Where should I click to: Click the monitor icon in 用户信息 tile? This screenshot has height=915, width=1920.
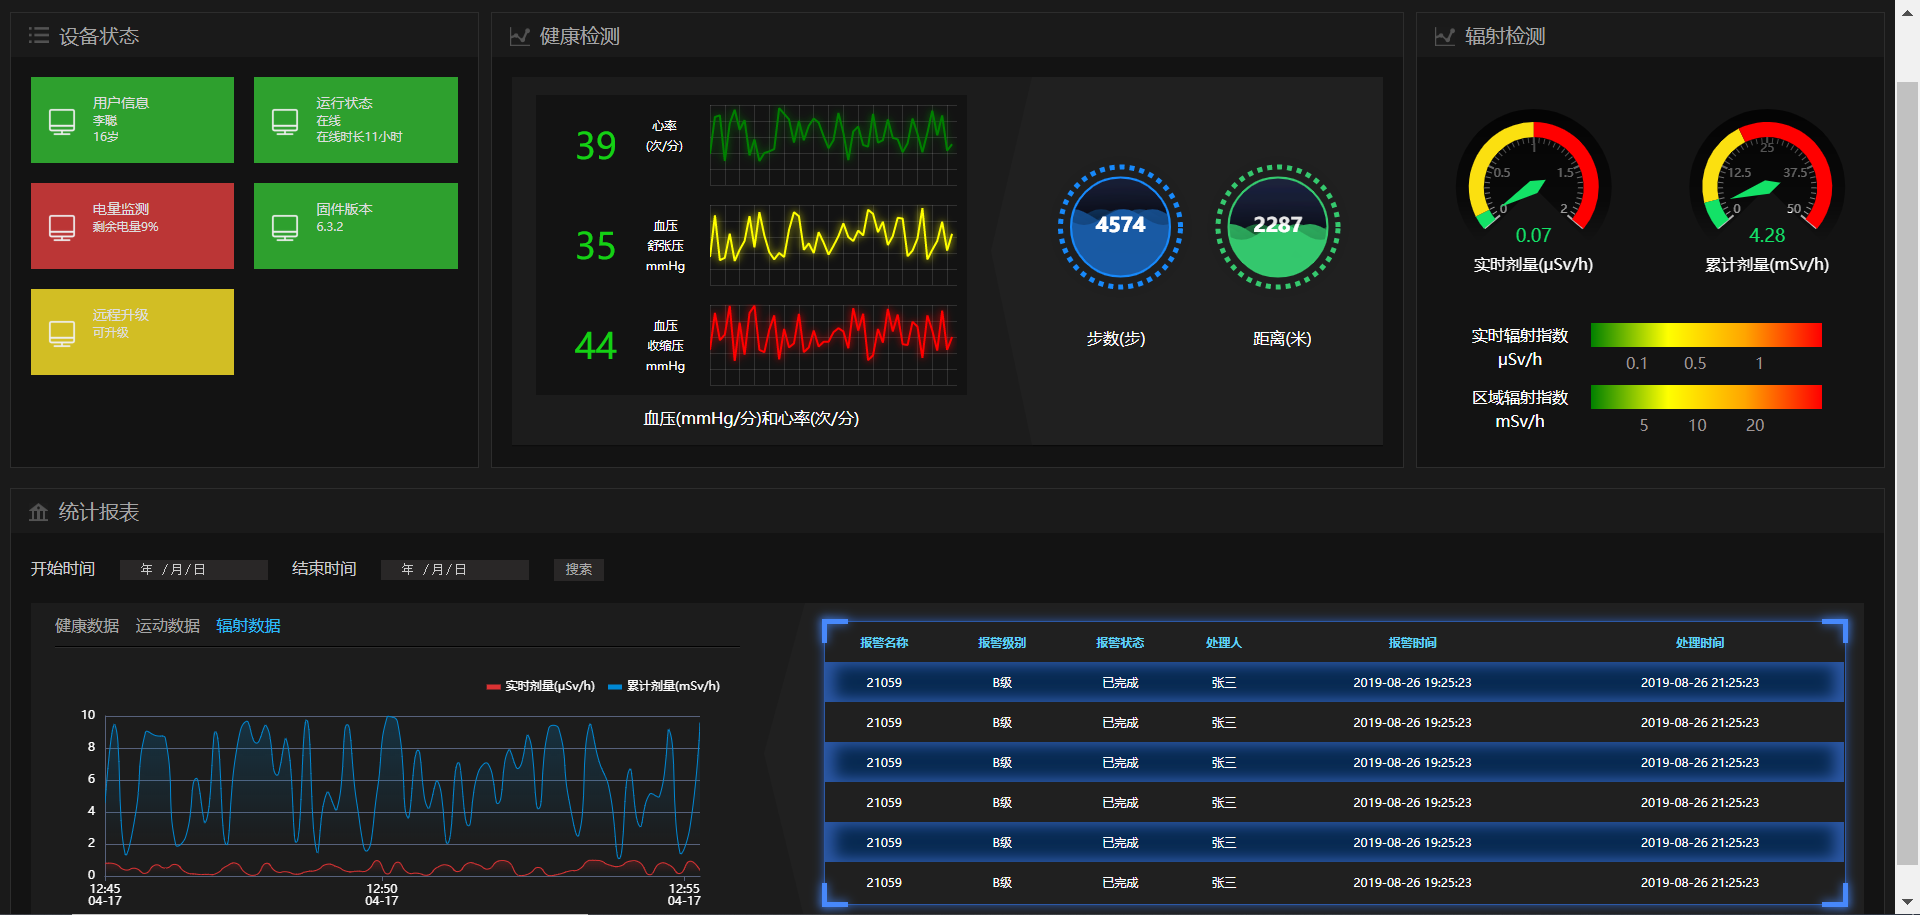tap(62, 121)
